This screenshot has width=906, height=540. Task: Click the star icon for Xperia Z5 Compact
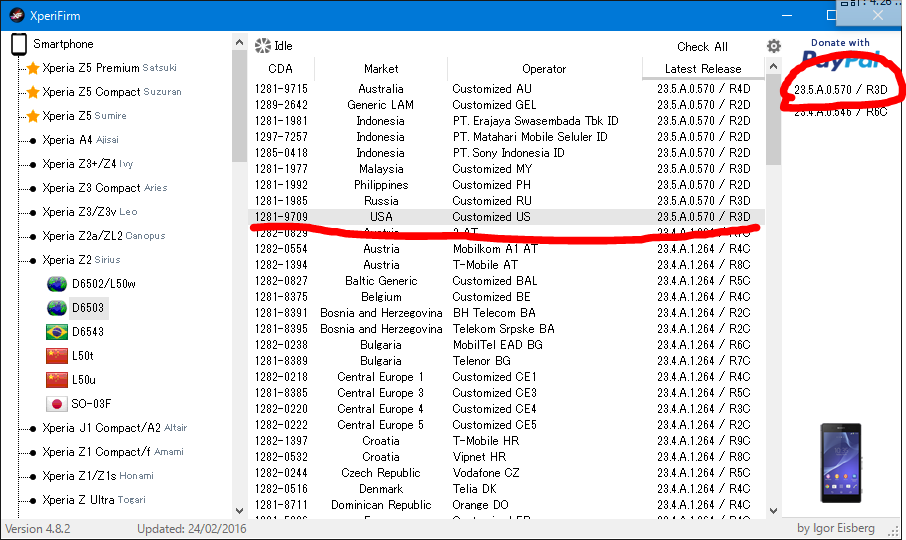tap(33, 92)
